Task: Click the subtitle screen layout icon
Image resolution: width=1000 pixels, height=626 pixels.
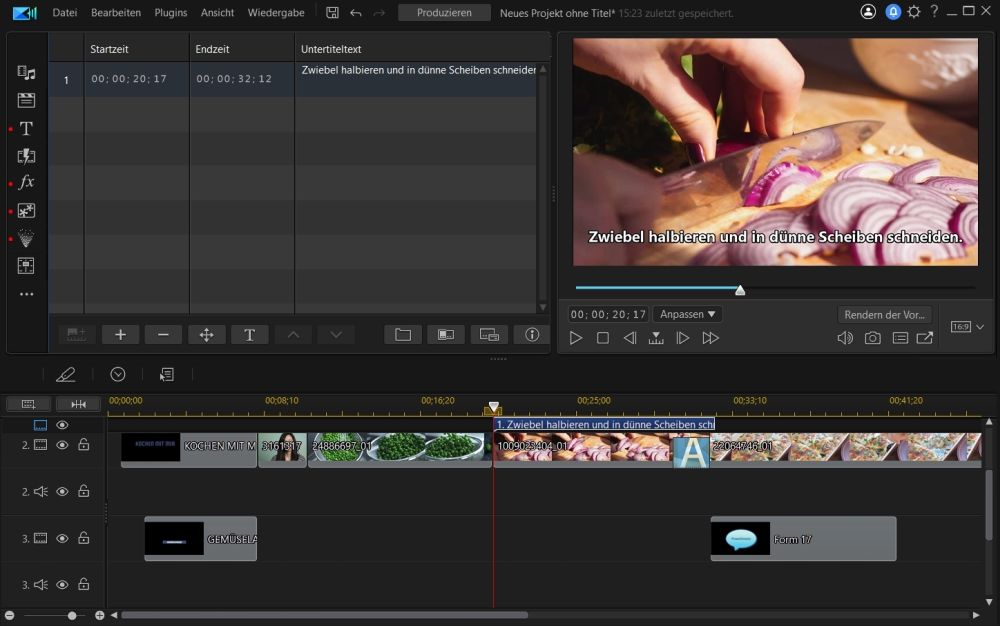Action: 489,335
